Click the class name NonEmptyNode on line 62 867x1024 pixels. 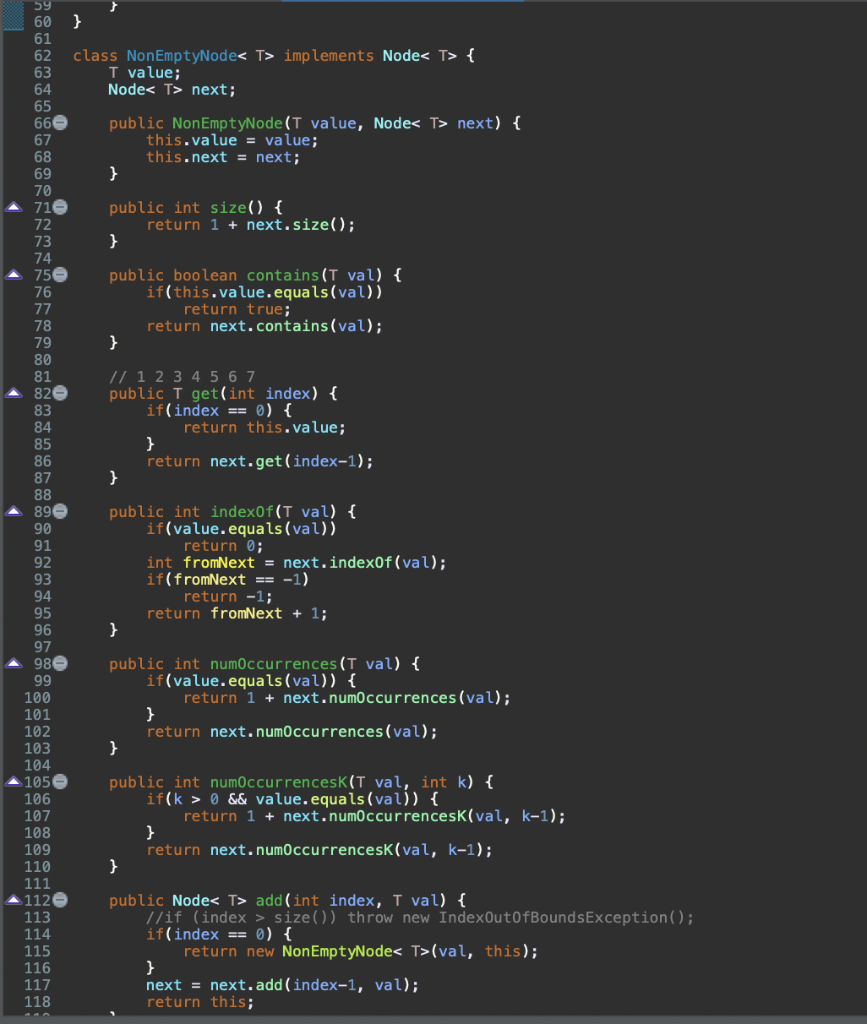tap(181, 56)
